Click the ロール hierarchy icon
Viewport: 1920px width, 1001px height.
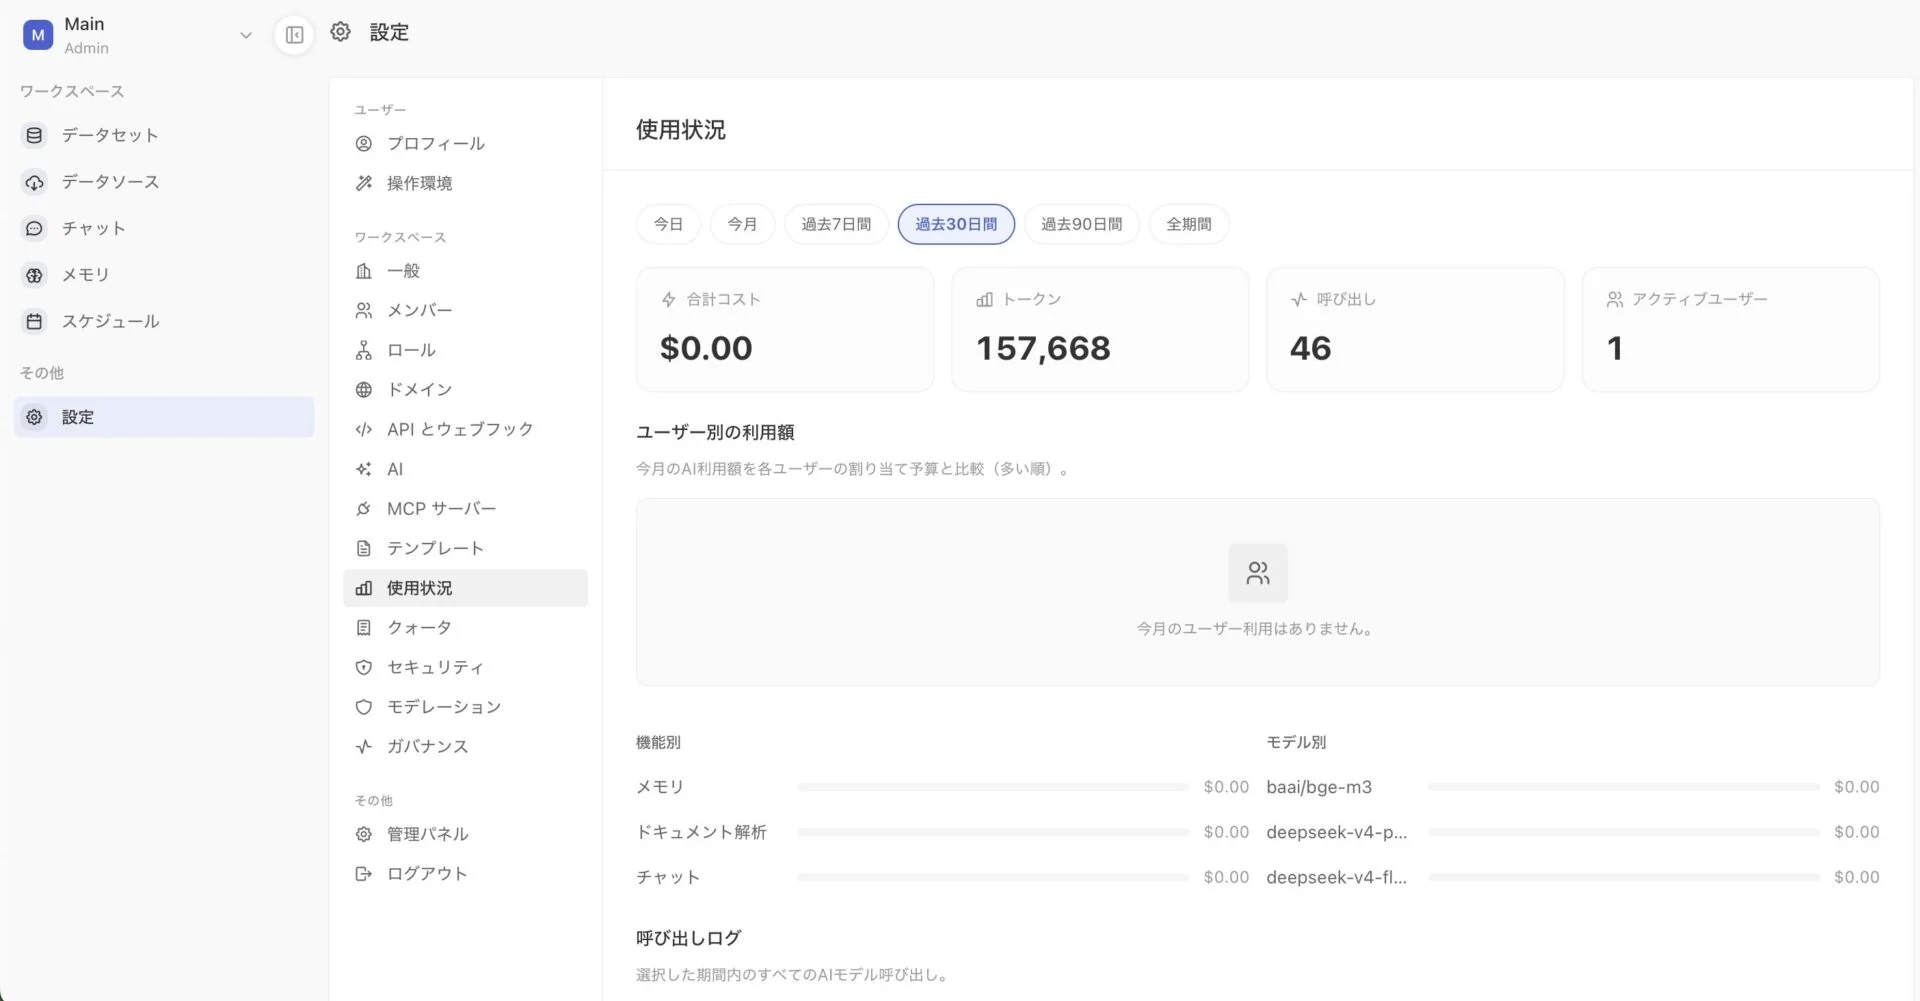(364, 350)
